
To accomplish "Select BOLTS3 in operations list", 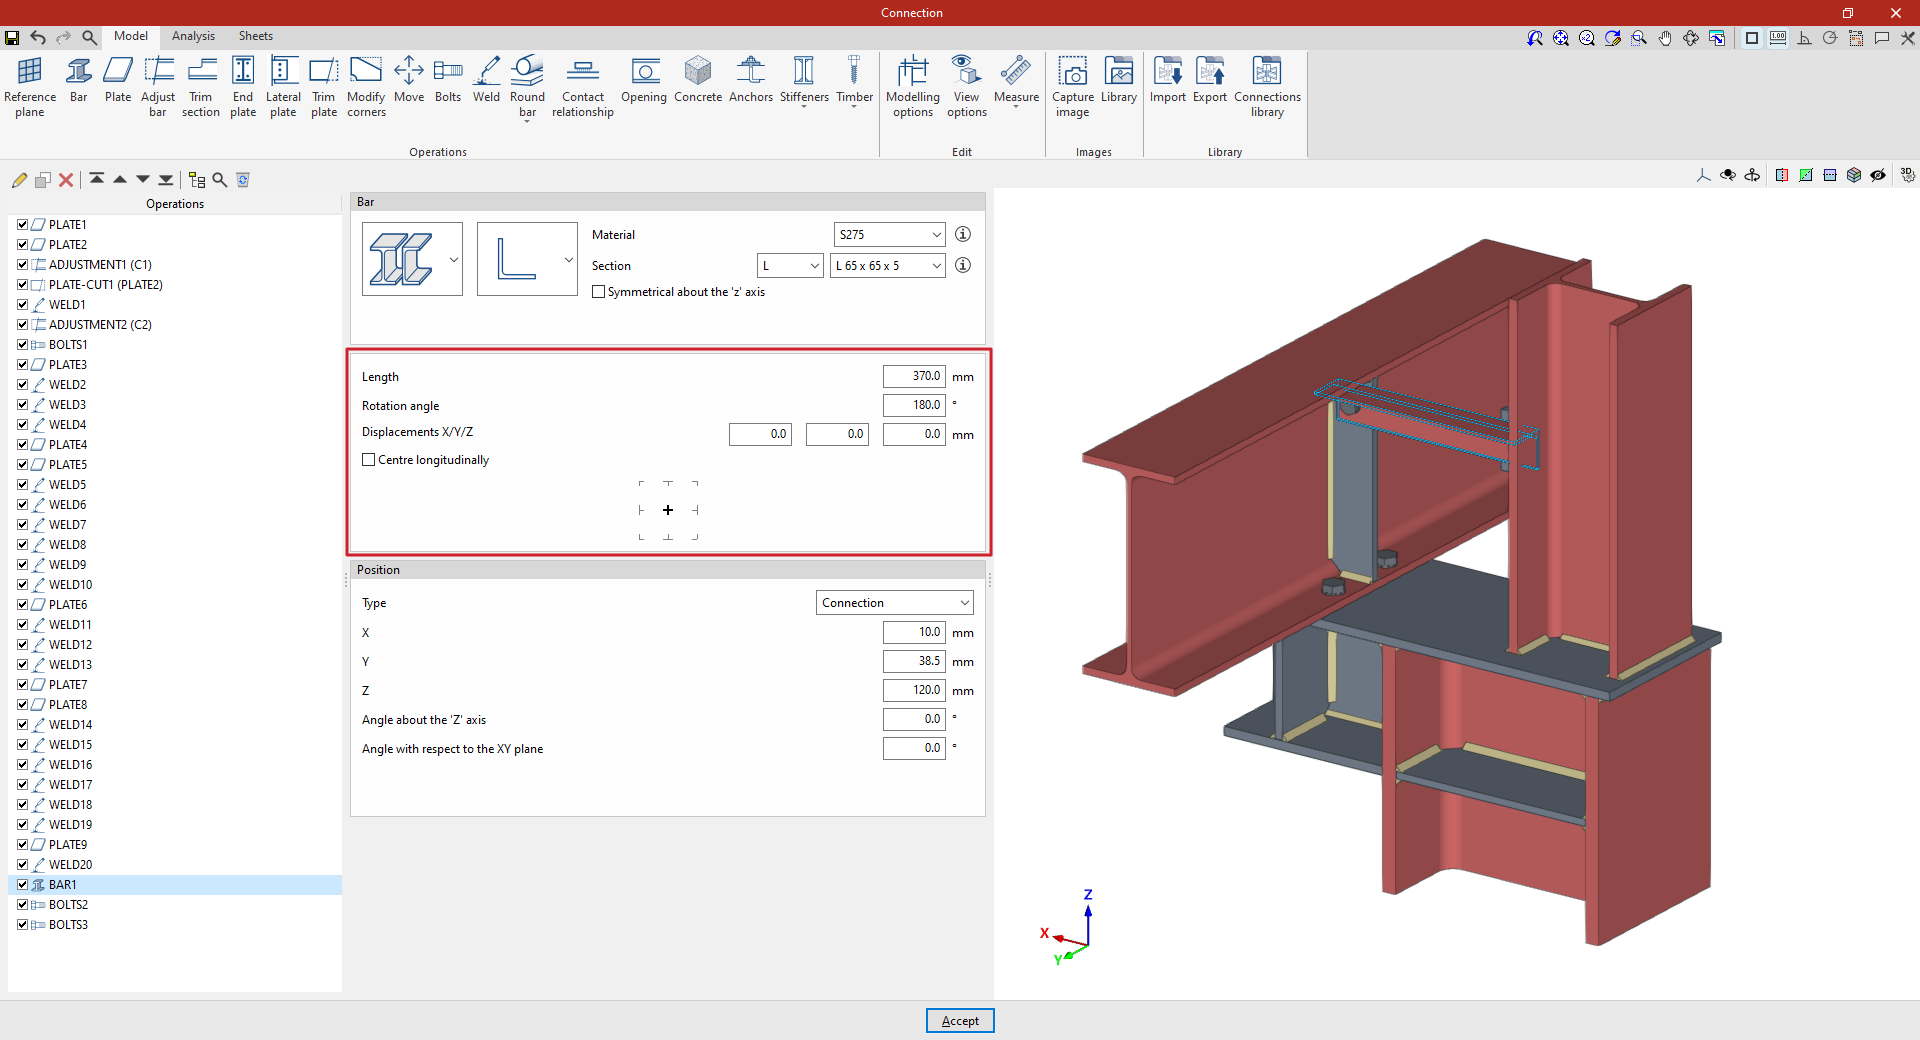I will pyautogui.click(x=68, y=925).
